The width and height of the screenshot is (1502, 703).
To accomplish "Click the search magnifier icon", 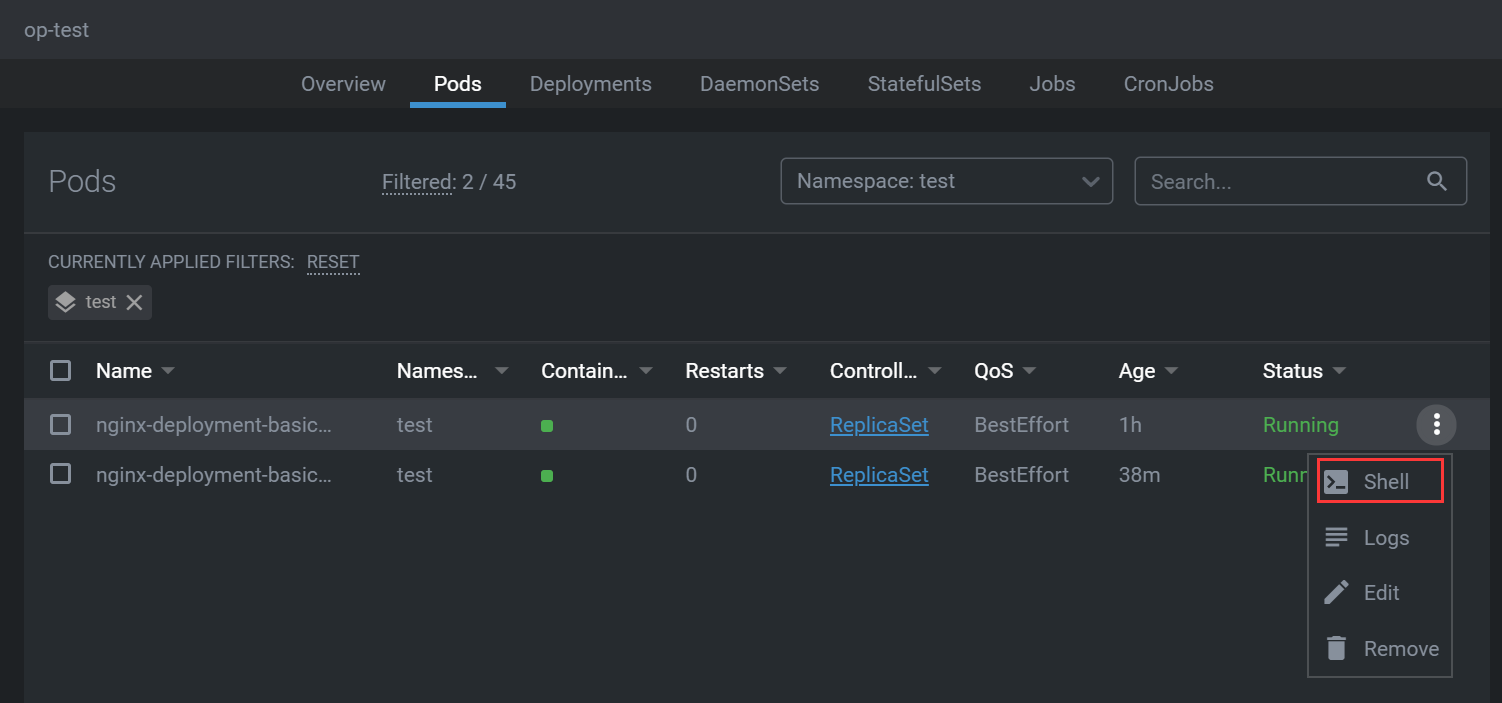I will coord(1437,181).
